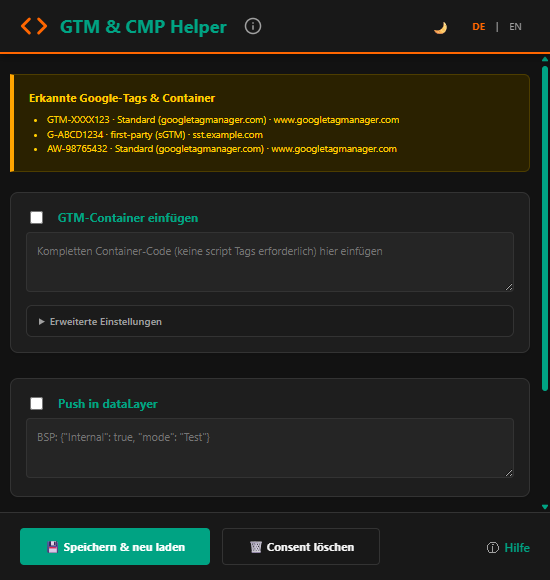Click the info icon beside Hilfe
Viewport: 550px width, 580px height.
click(x=493, y=548)
